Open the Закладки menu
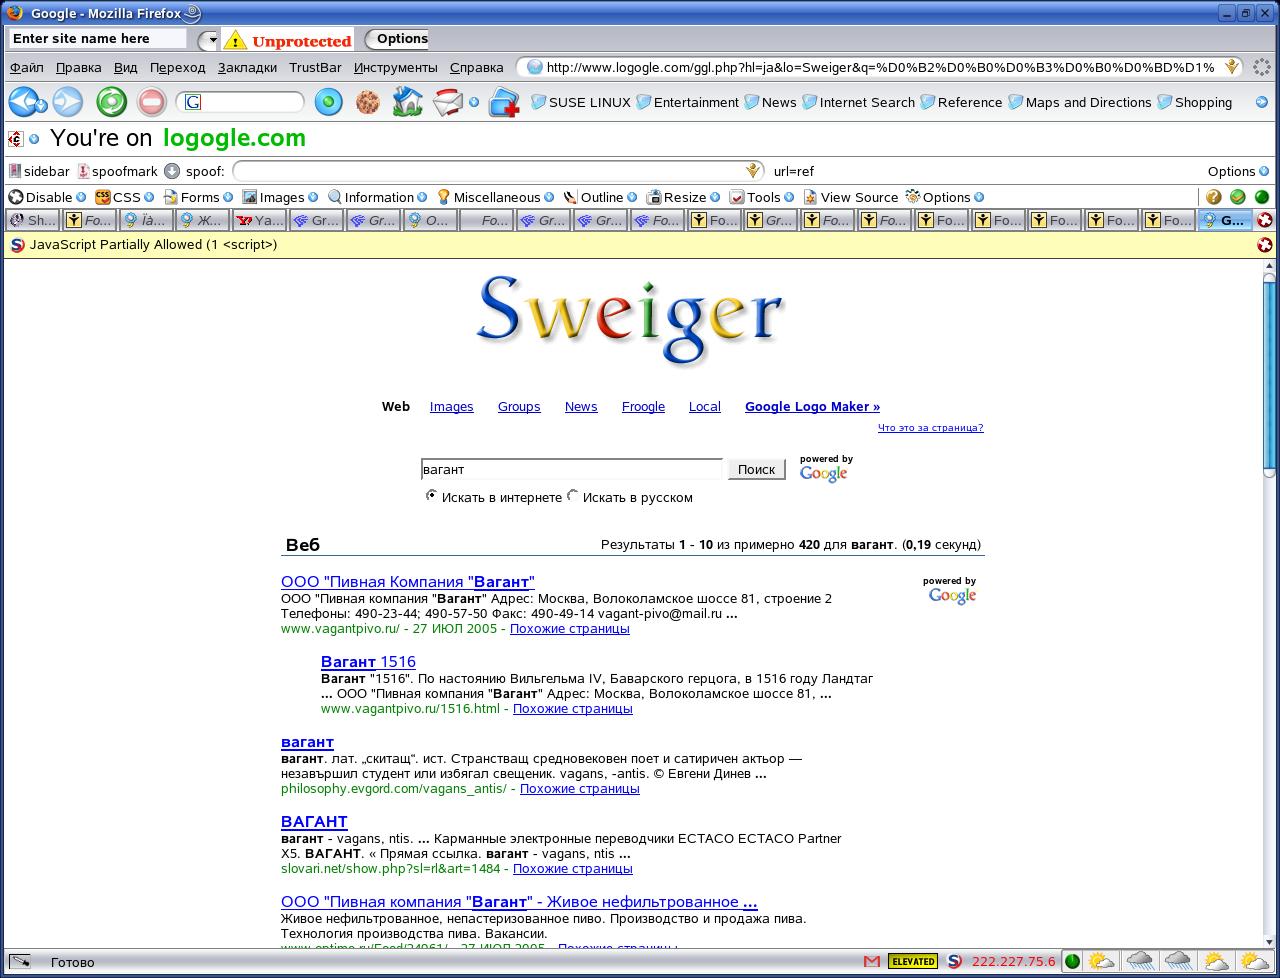Image resolution: width=1280 pixels, height=978 pixels. tap(247, 67)
